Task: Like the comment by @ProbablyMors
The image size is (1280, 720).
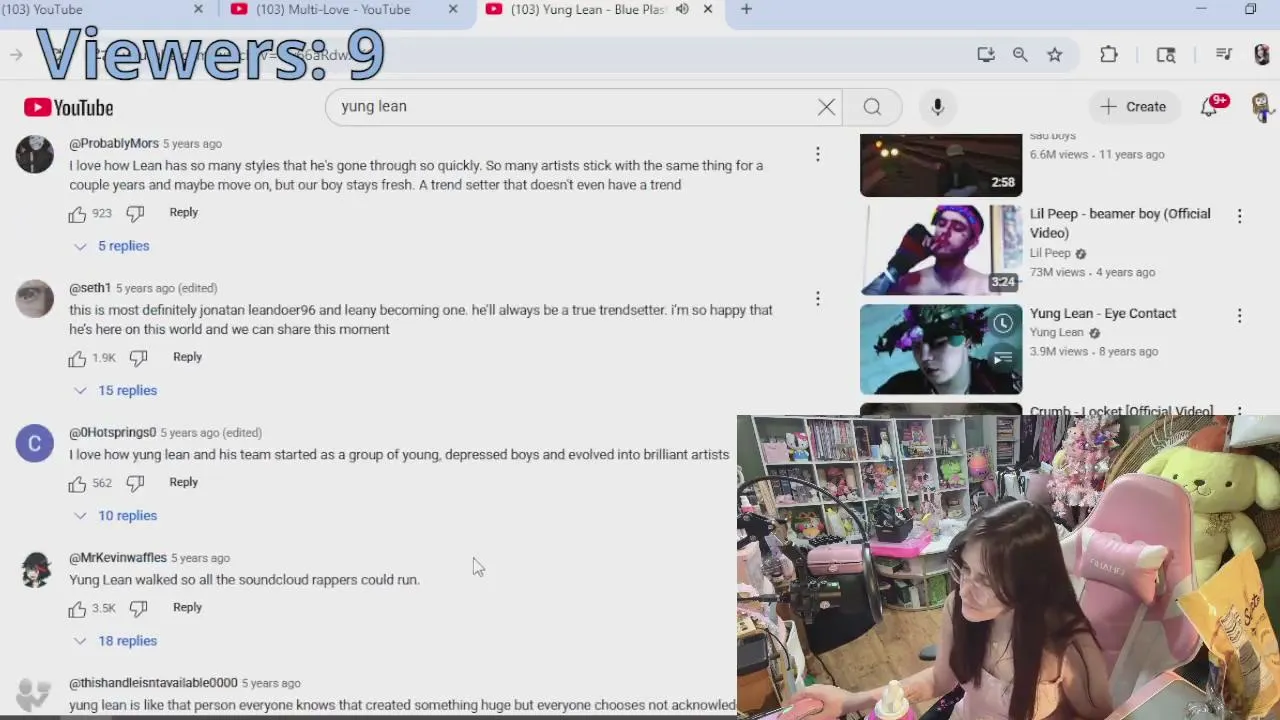Action: (78, 214)
